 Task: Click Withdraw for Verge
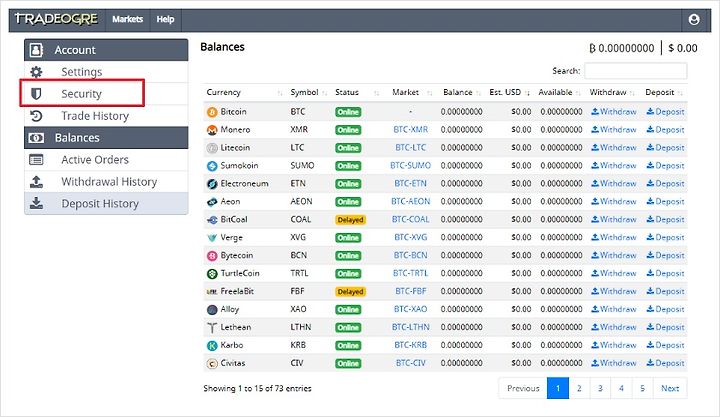click(x=613, y=237)
